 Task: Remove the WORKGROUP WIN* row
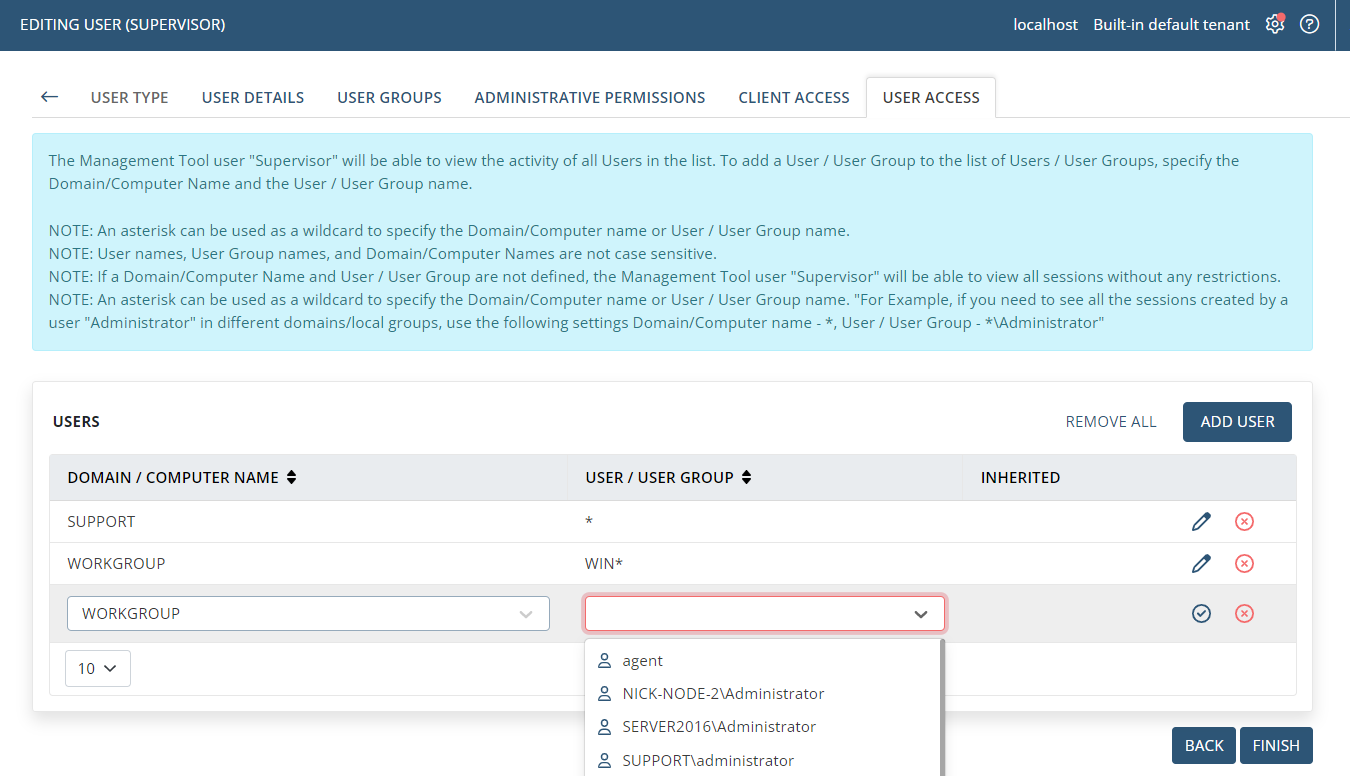coord(1244,564)
